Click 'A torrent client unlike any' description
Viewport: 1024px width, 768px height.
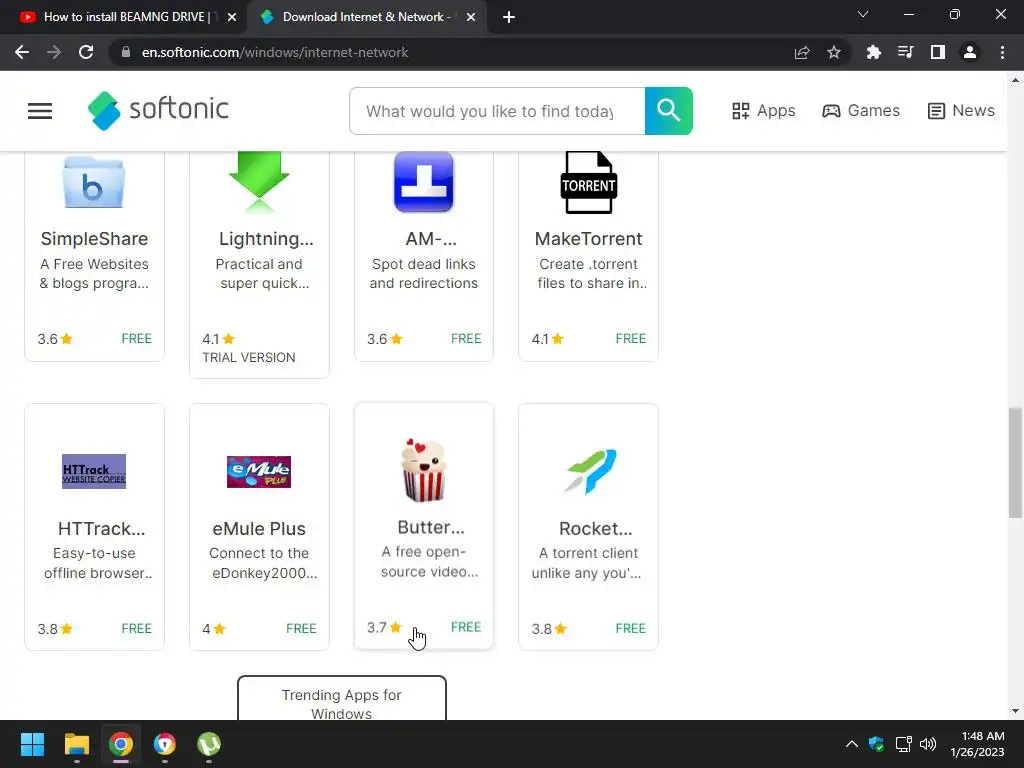pyautogui.click(x=586, y=563)
